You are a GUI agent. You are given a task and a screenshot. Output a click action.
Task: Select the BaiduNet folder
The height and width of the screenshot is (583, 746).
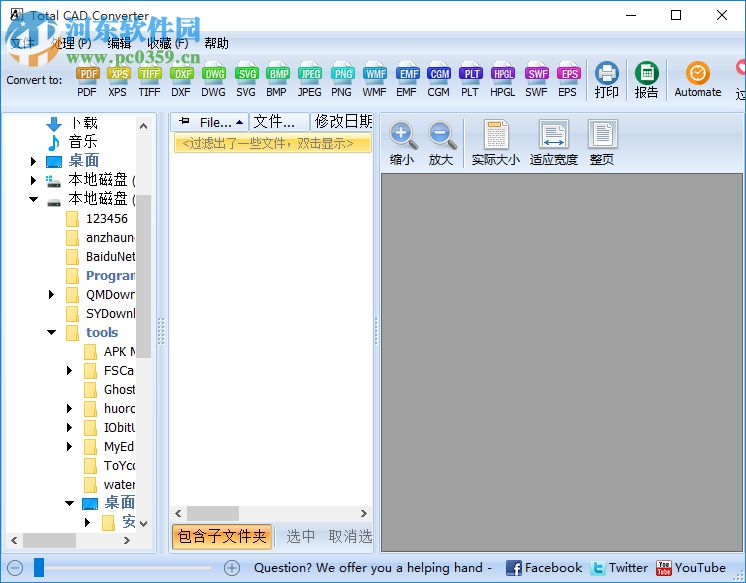[x=101, y=257]
